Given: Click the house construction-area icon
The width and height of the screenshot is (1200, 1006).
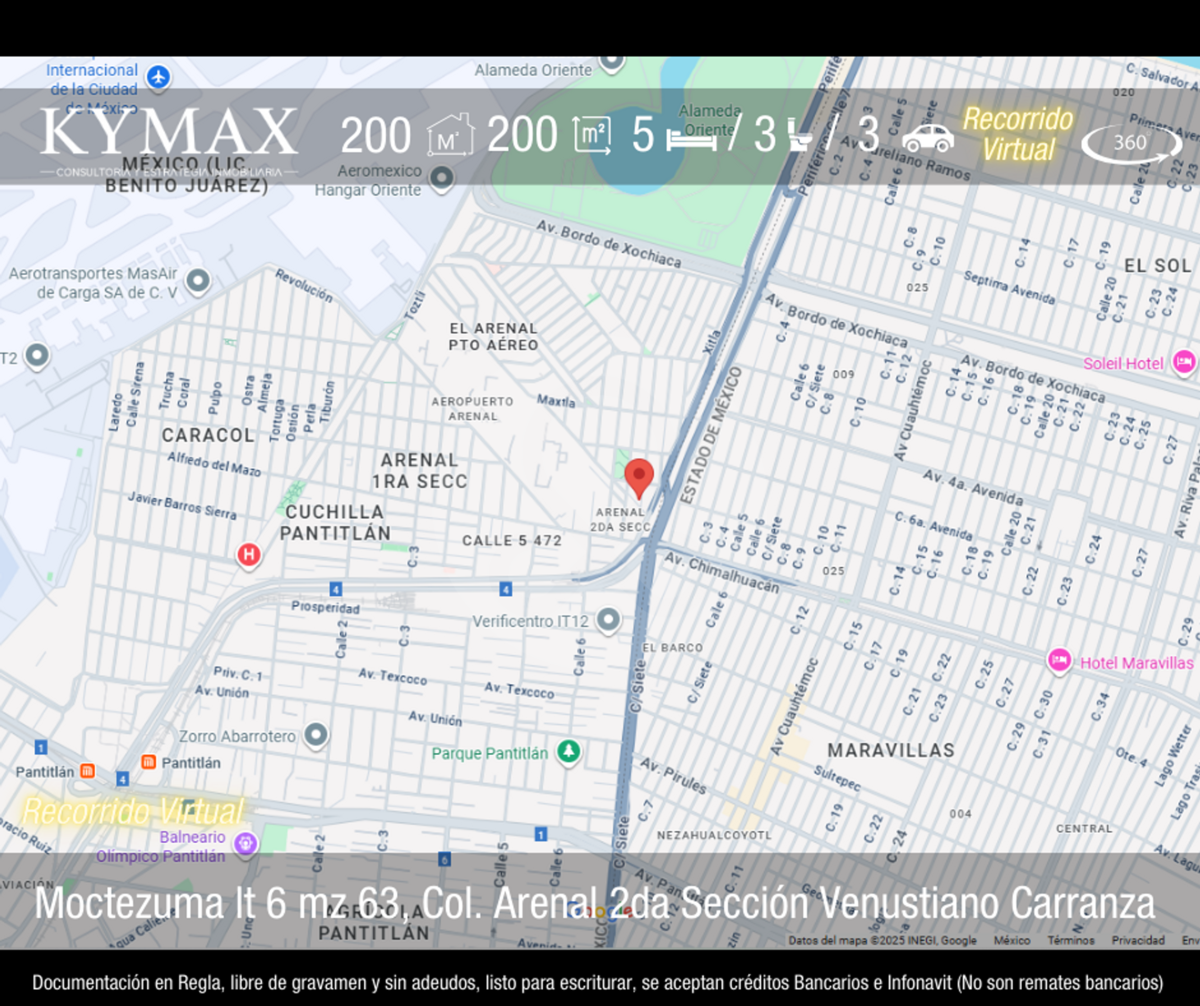Looking at the screenshot, I should click(450, 135).
